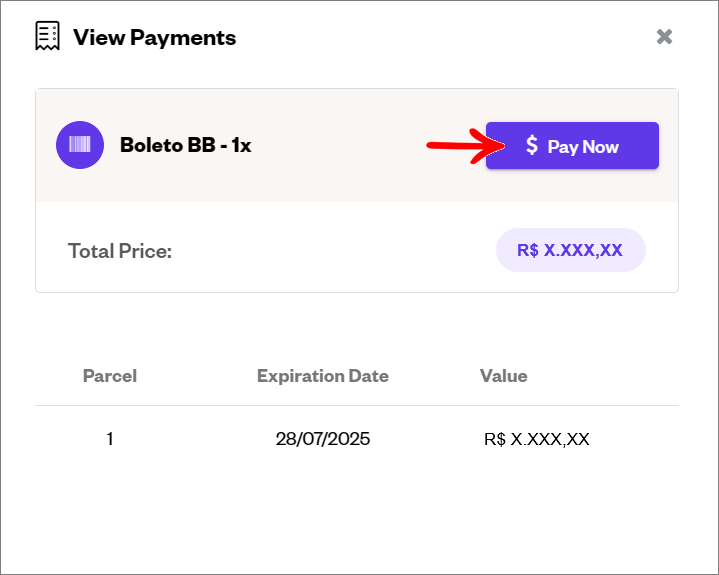Click the '1x' installment count text

point(241,145)
